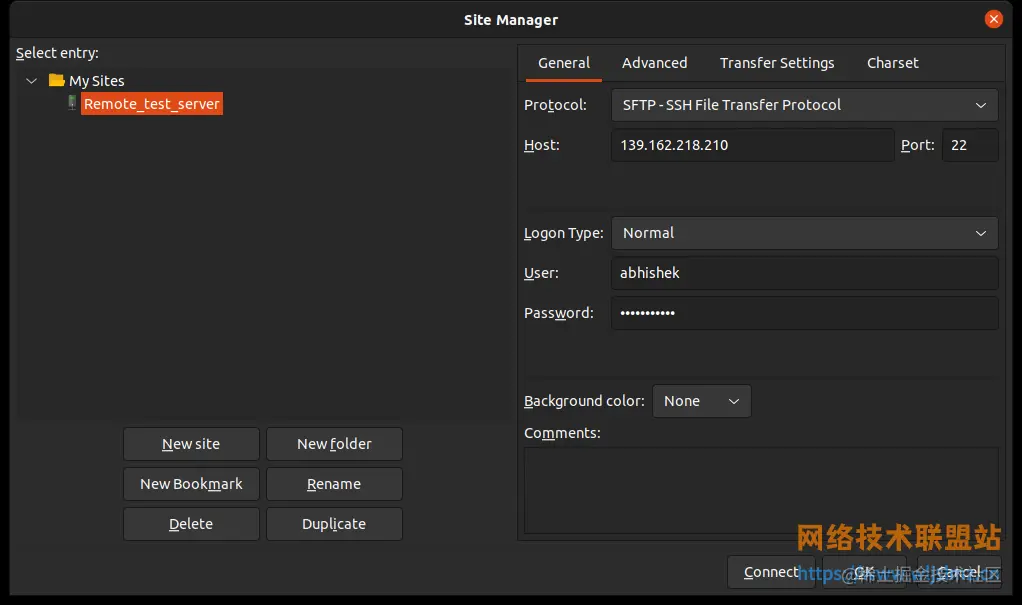The width and height of the screenshot is (1022, 605).
Task: Duplicate the selected site
Action: 334,524
